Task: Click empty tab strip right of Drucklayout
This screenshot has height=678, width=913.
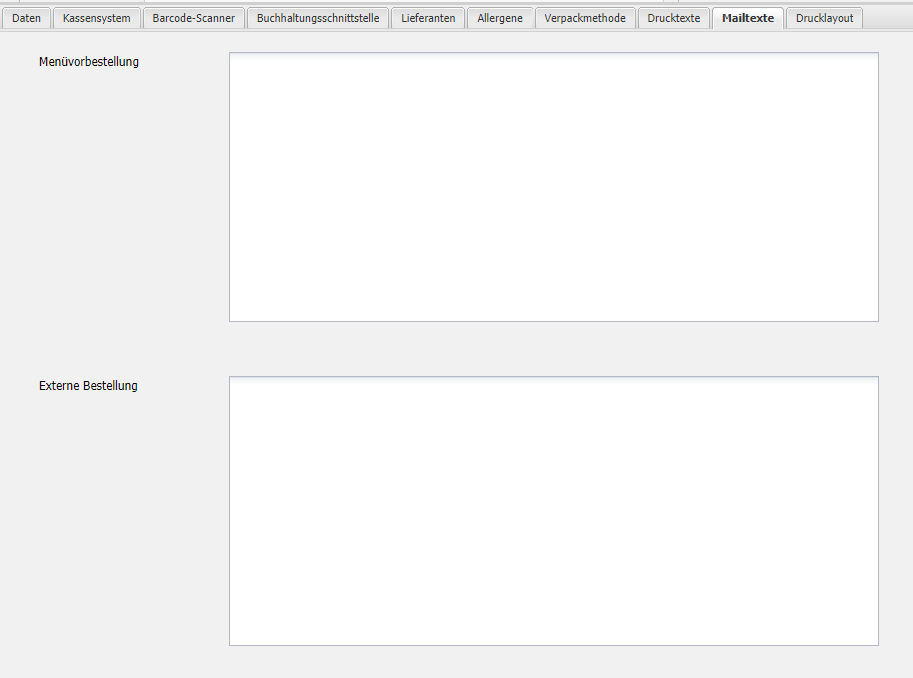Action: click(x=888, y=18)
